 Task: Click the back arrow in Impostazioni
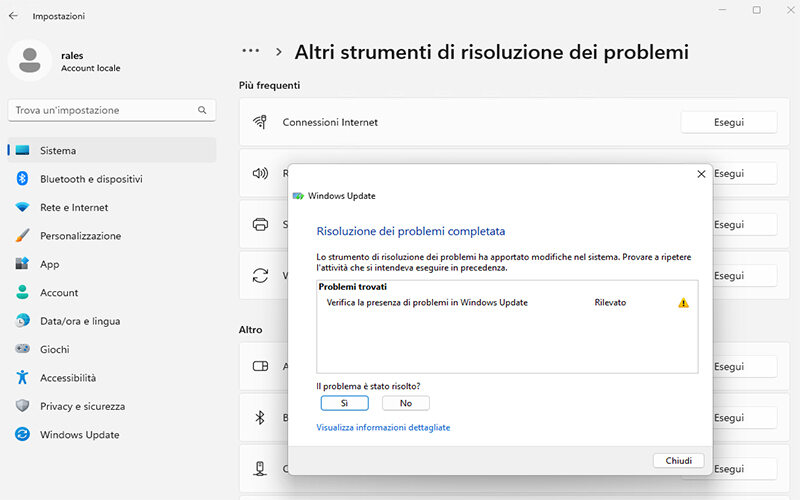click(13, 16)
